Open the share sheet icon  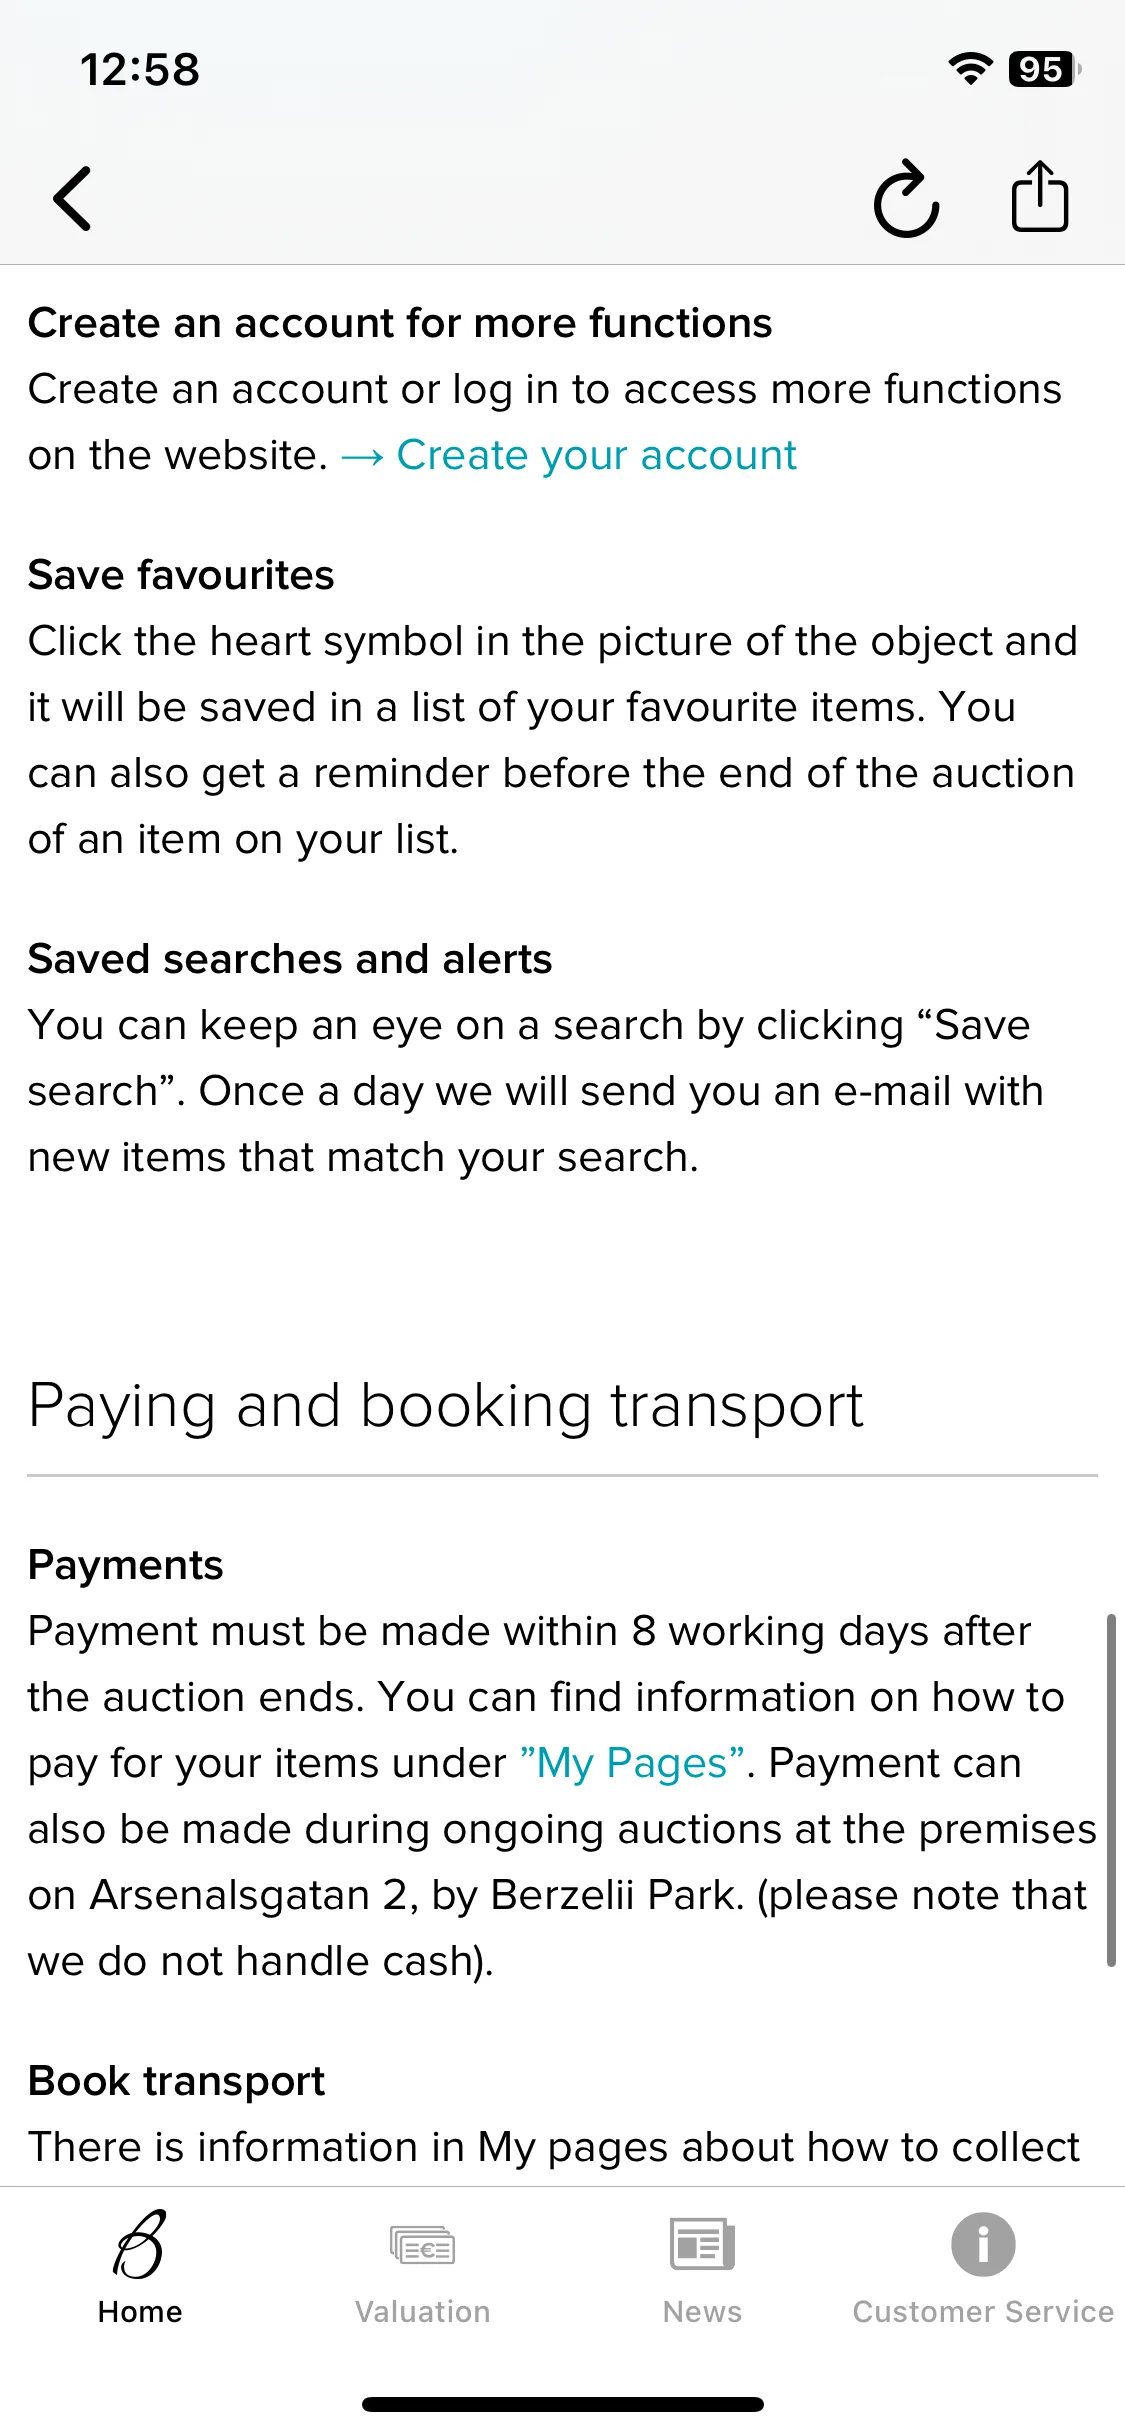point(1040,196)
